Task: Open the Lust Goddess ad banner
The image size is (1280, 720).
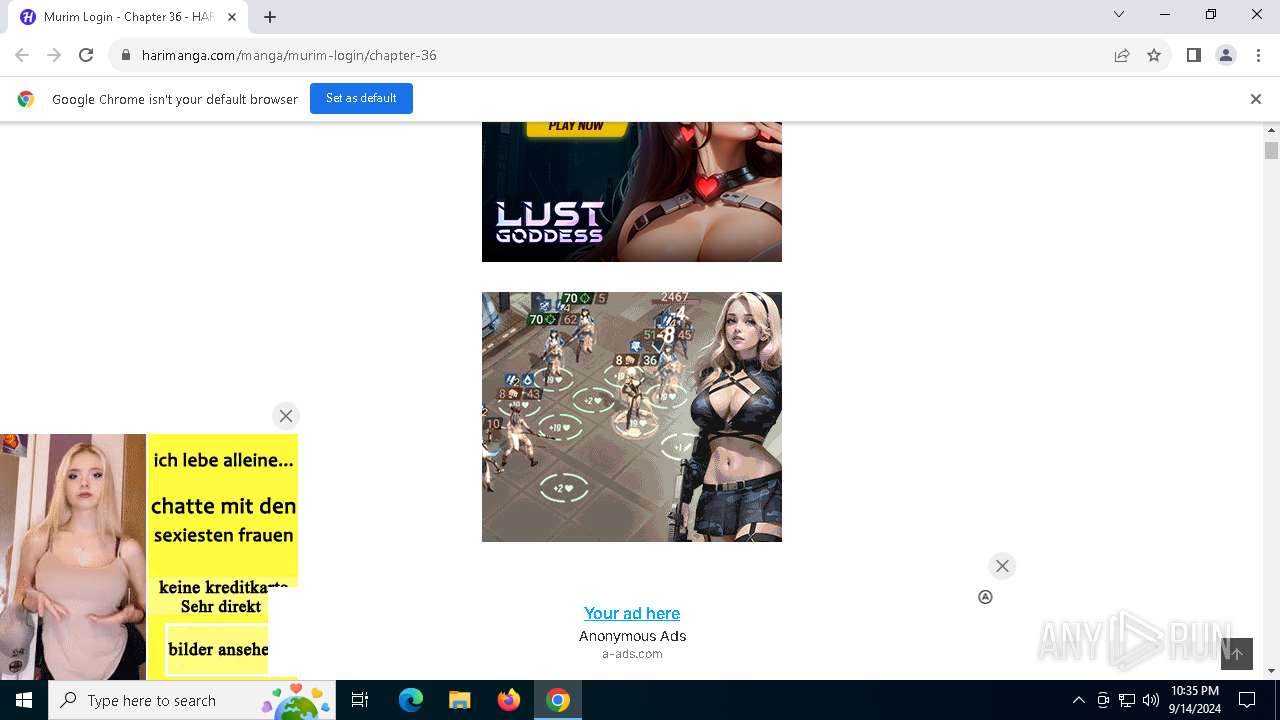Action: (632, 192)
